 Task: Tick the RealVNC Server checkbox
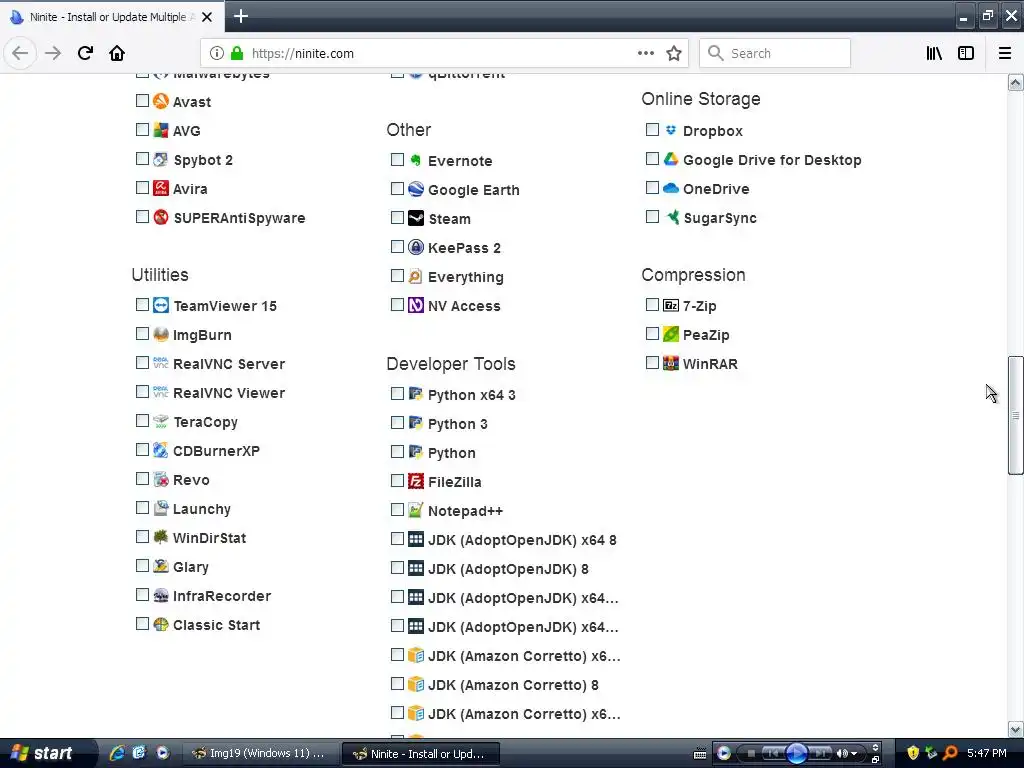pos(142,362)
